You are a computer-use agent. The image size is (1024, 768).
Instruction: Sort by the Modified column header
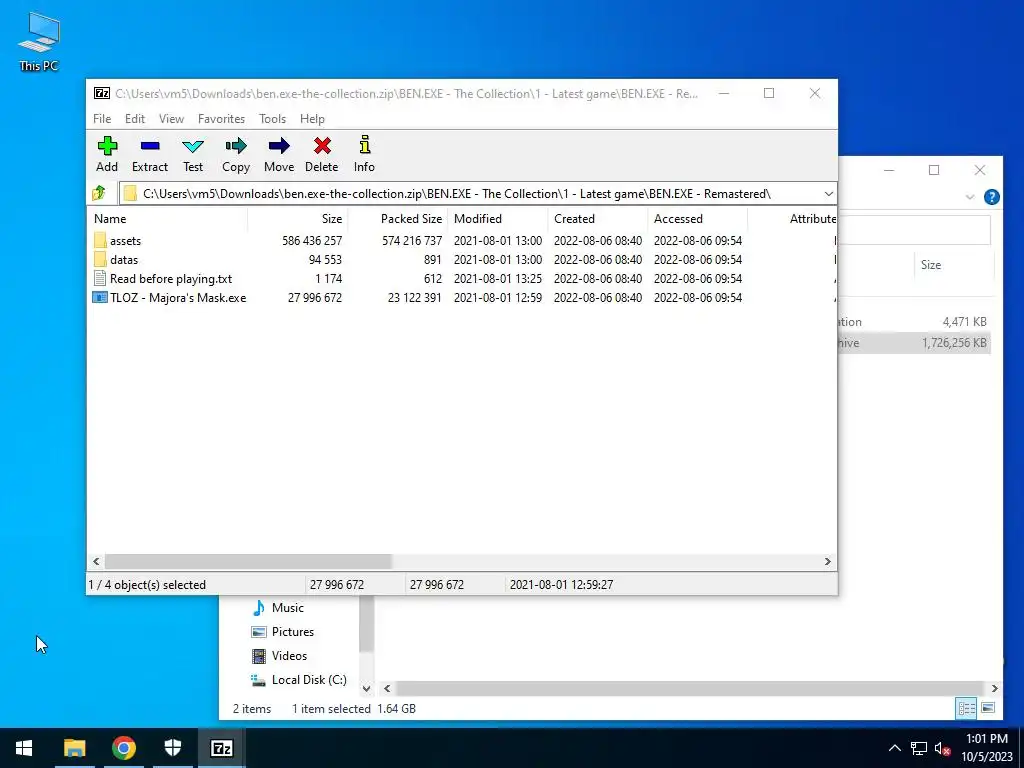498,219
